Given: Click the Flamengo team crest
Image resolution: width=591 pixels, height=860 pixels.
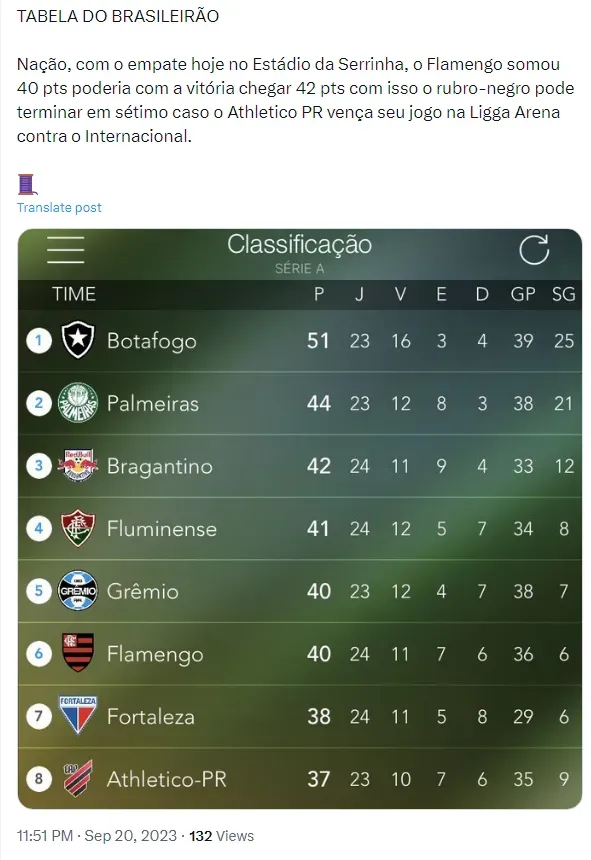Looking at the screenshot, I should (x=78, y=653).
